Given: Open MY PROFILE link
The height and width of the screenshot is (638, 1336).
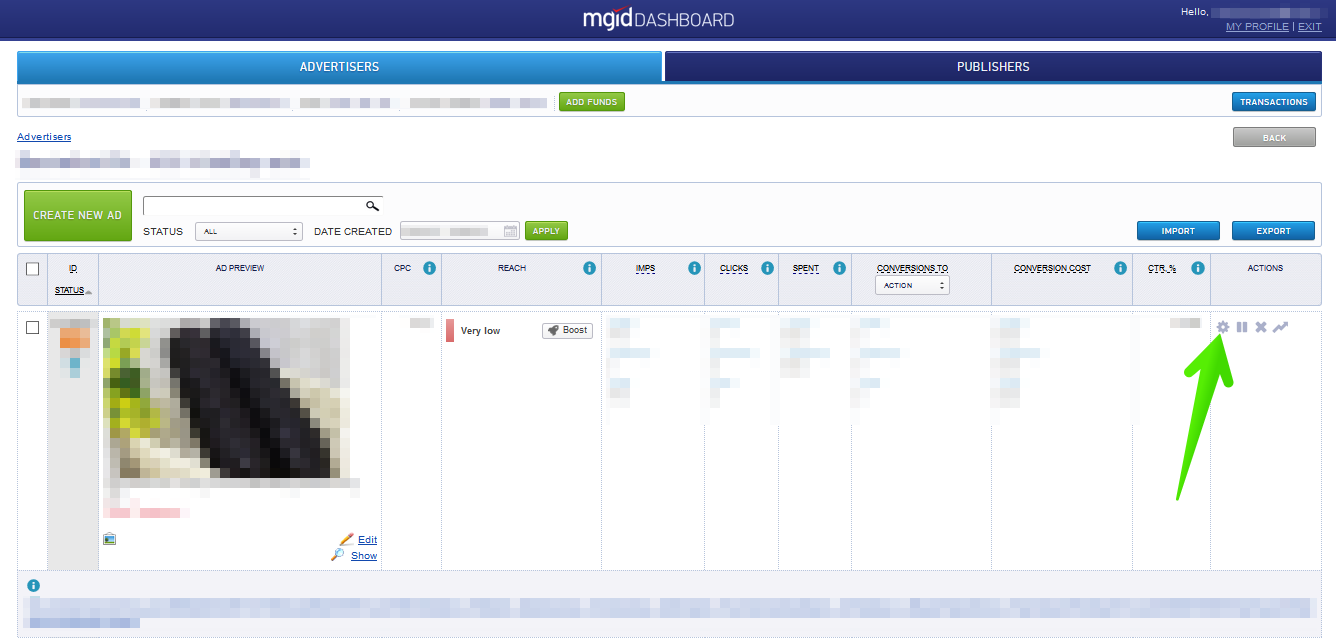Looking at the screenshot, I should click(1257, 27).
